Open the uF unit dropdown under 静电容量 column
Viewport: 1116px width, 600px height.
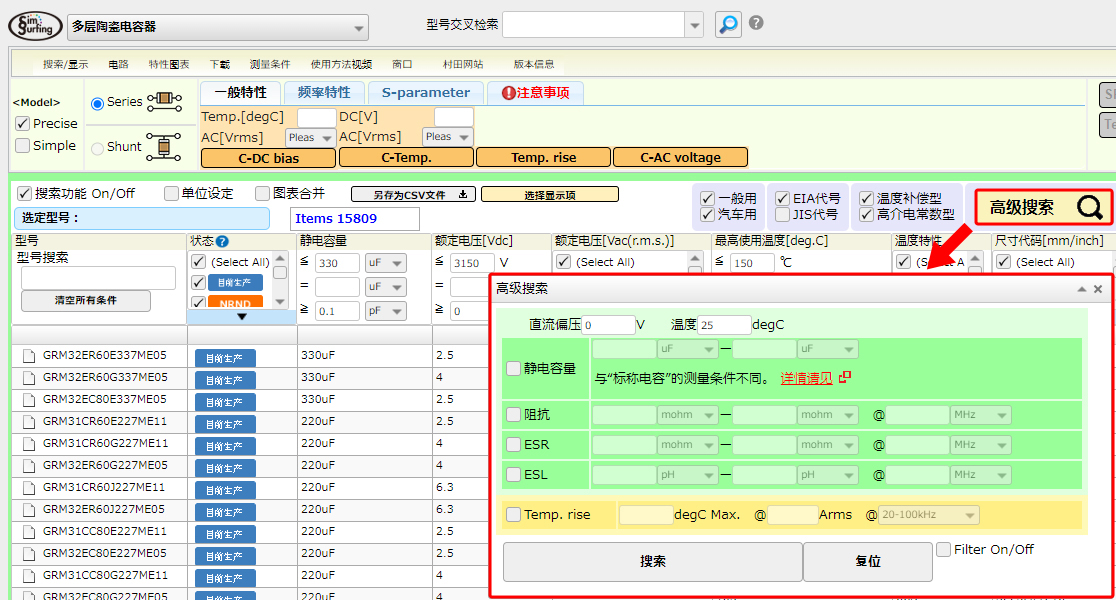click(x=385, y=263)
